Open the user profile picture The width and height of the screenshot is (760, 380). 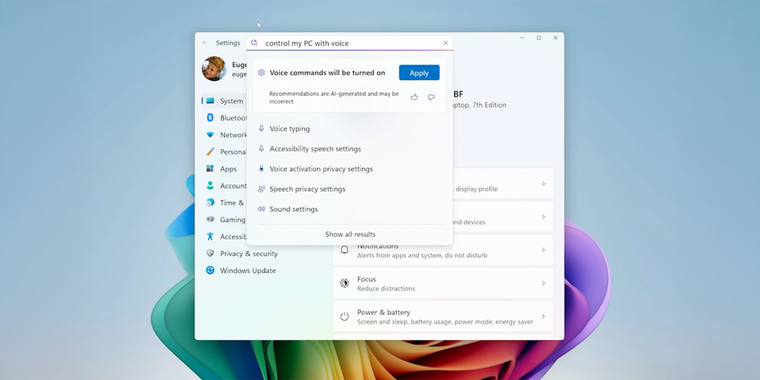[214, 68]
